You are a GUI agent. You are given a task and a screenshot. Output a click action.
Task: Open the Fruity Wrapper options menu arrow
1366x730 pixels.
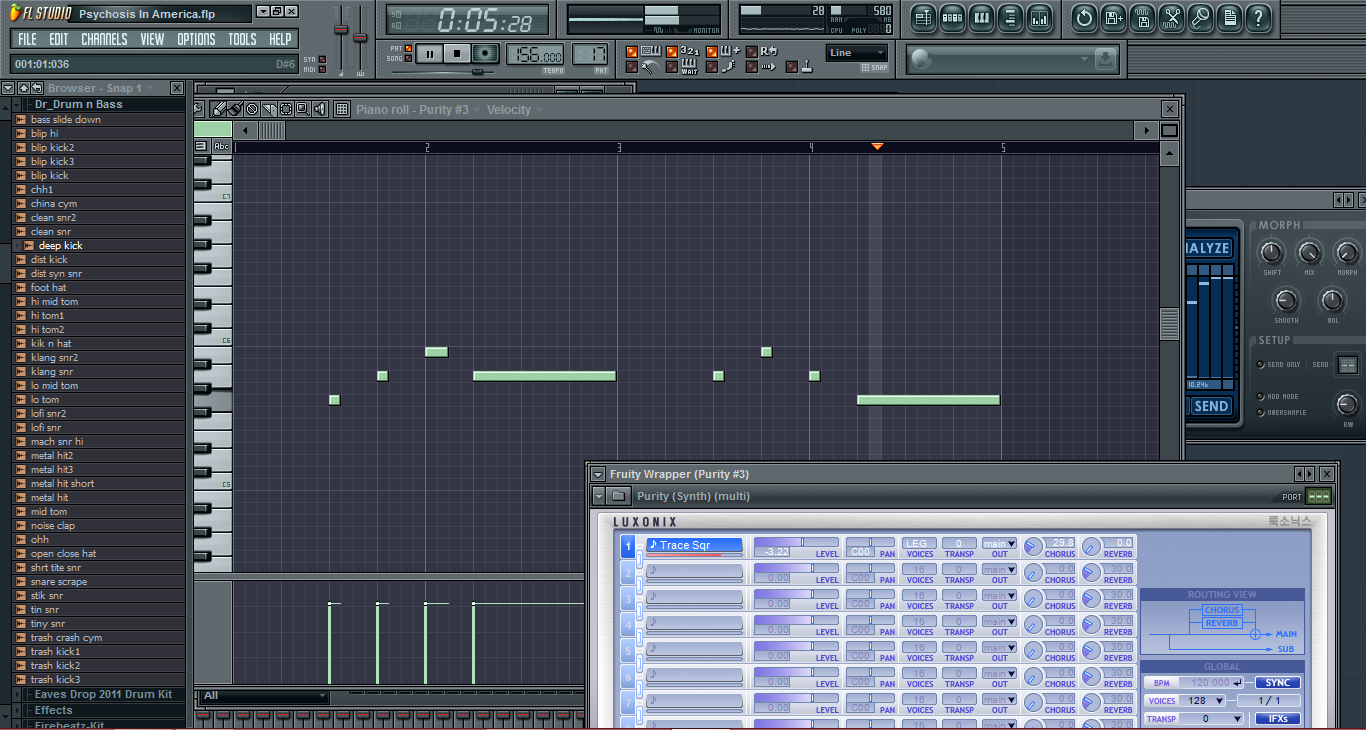point(598,474)
